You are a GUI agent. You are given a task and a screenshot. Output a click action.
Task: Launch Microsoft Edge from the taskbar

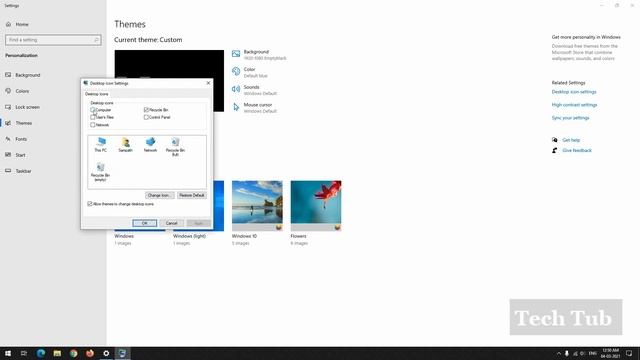[x=41, y=353]
